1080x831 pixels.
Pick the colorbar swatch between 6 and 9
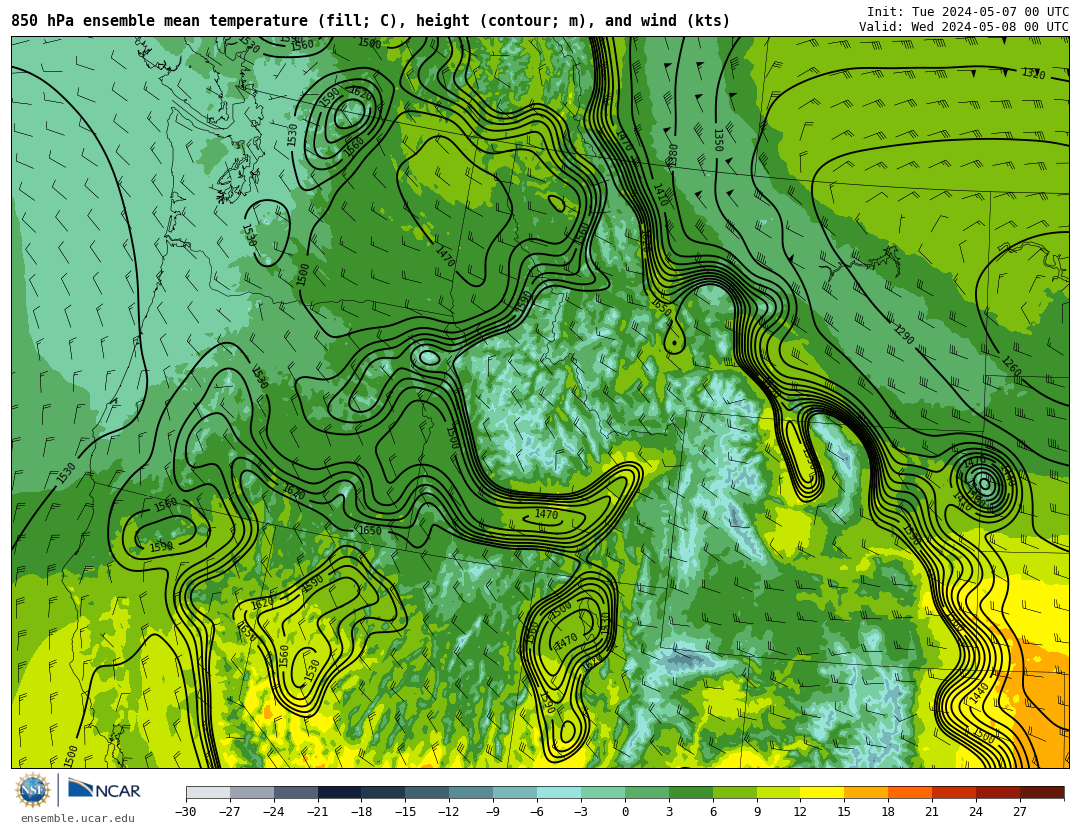pyautogui.click(x=735, y=792)
